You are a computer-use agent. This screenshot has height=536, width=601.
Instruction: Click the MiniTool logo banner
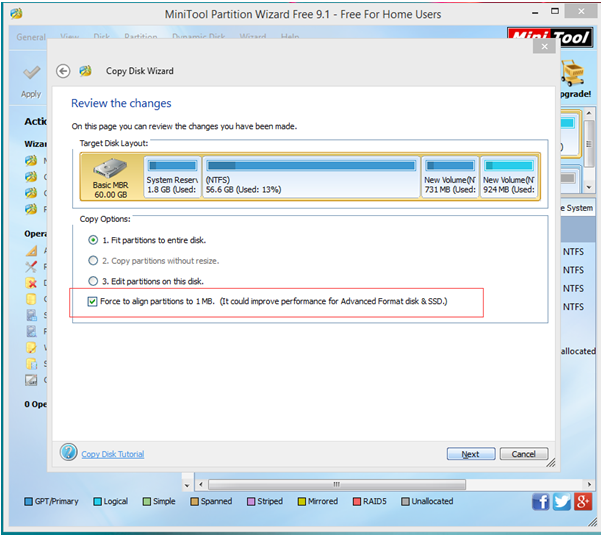click(550, 36)
